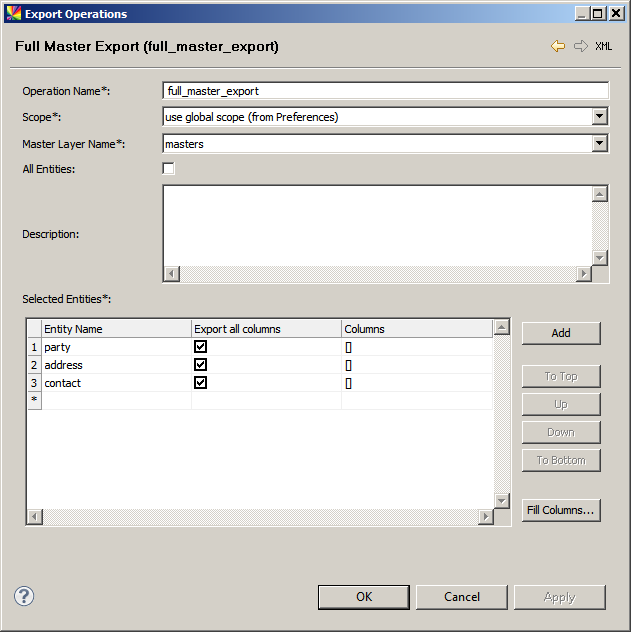Toggle Export all columns for contact
The image size is (631, 632).
point(200,383)
